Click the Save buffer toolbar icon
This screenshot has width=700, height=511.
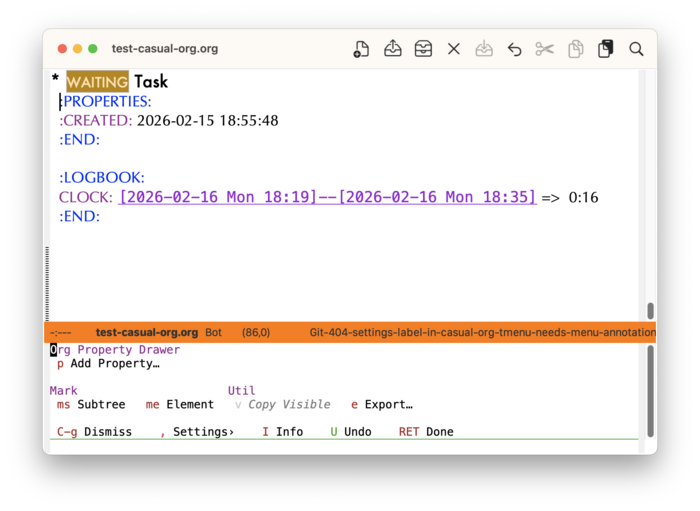pyautogui.click(x=484, y=49)
